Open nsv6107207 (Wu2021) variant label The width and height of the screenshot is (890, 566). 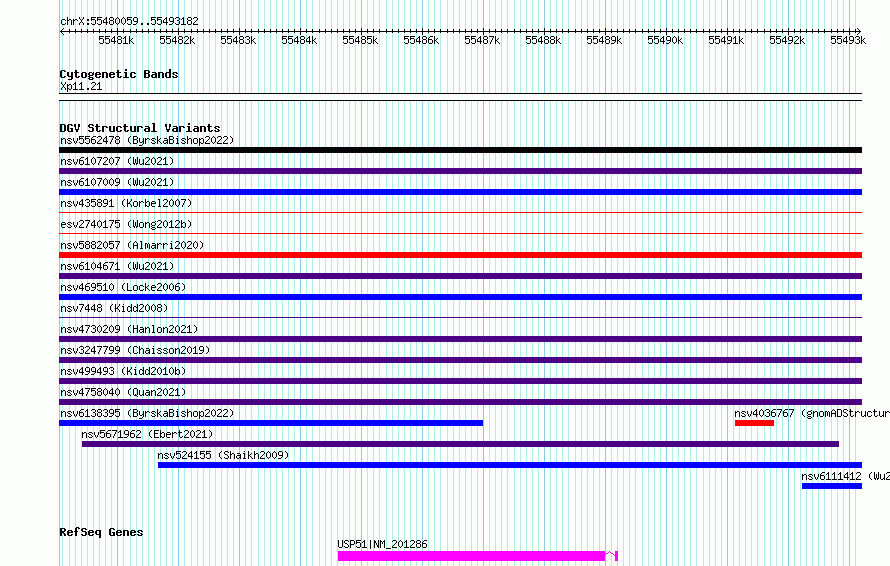pyautogui.click(x=117, y=161)
